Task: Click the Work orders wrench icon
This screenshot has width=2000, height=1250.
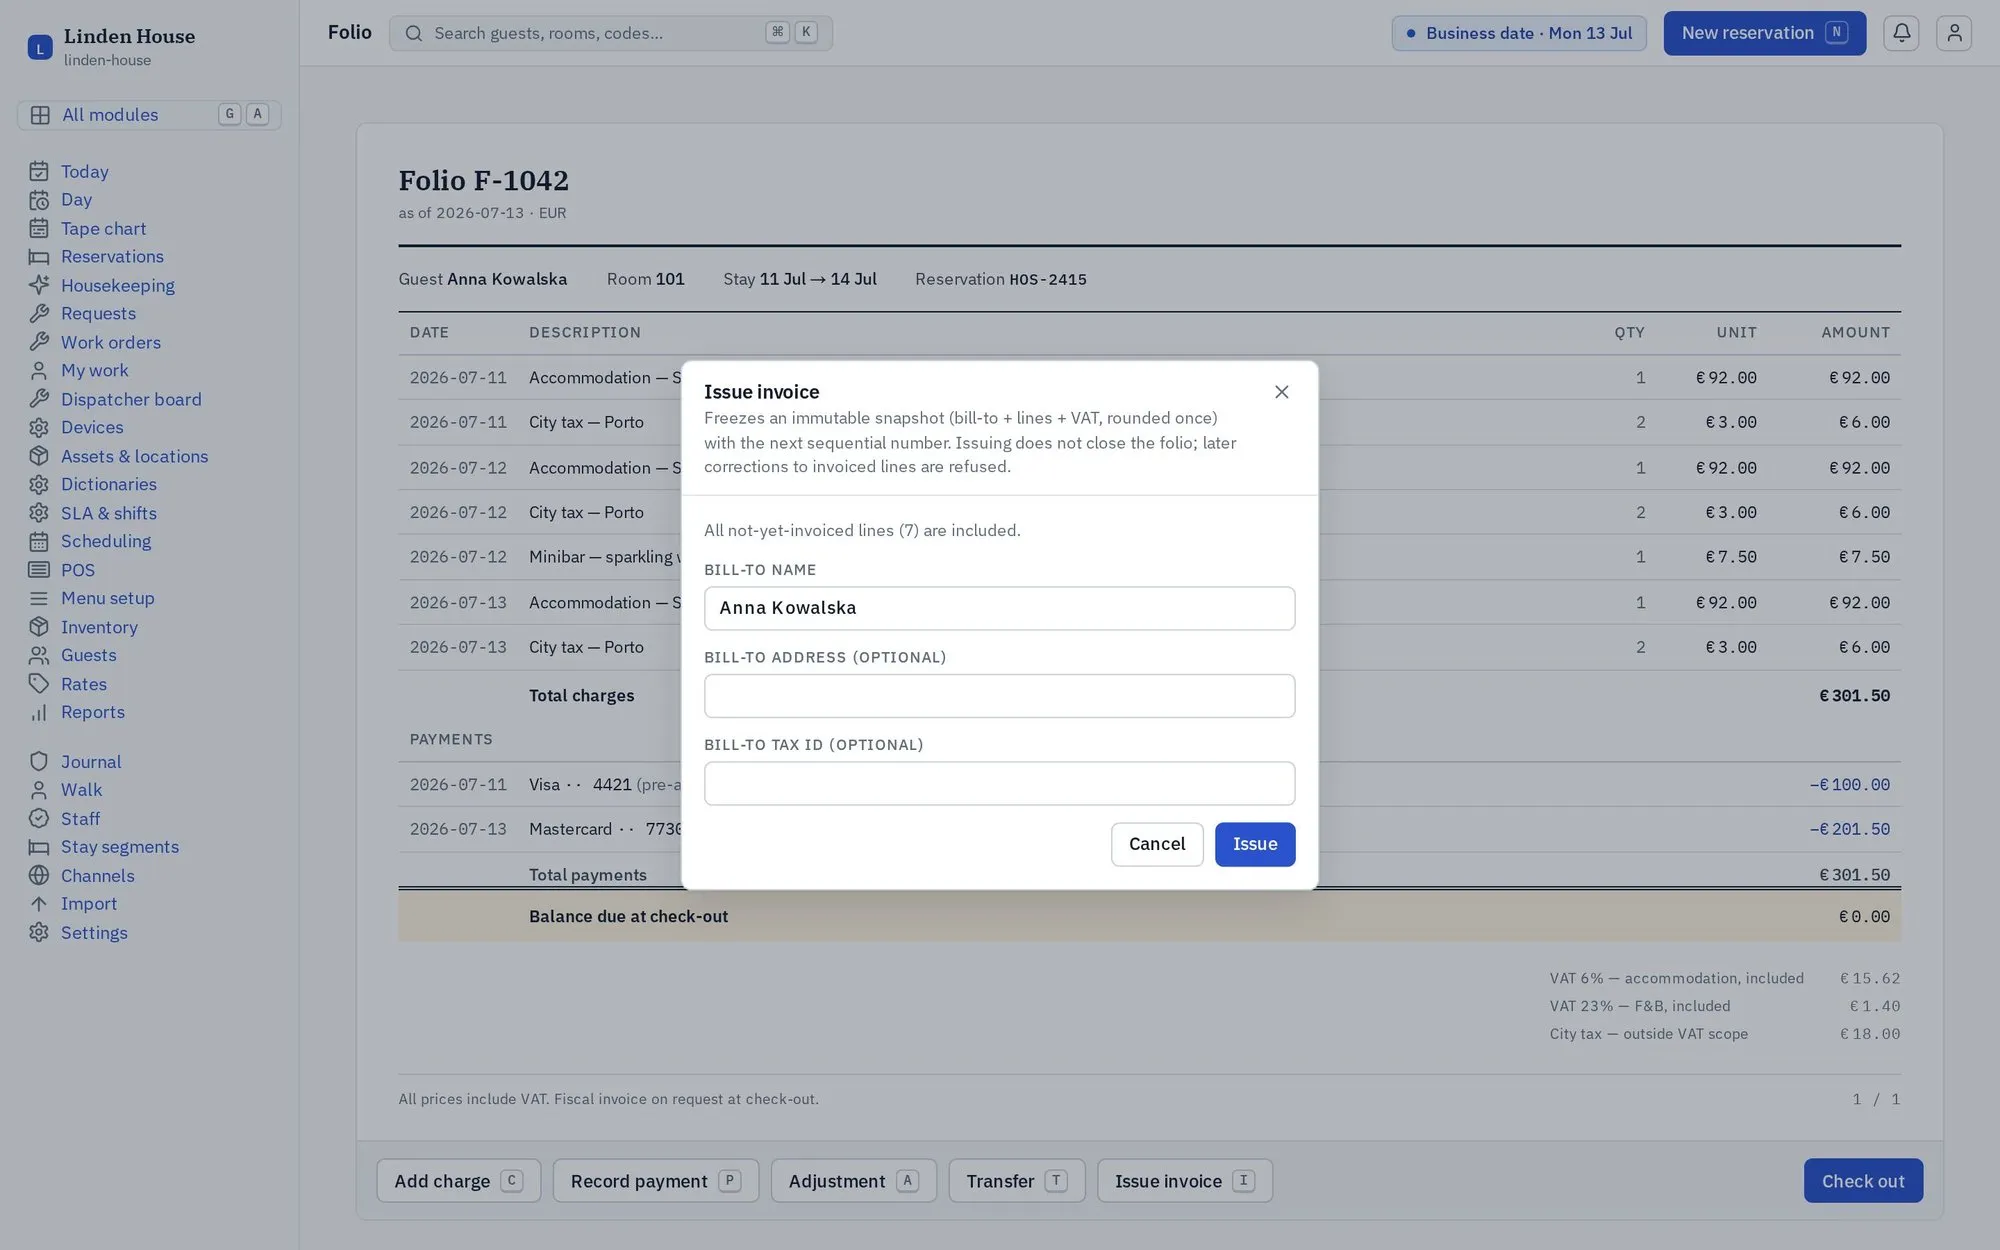Action: [x=39, y=343]
